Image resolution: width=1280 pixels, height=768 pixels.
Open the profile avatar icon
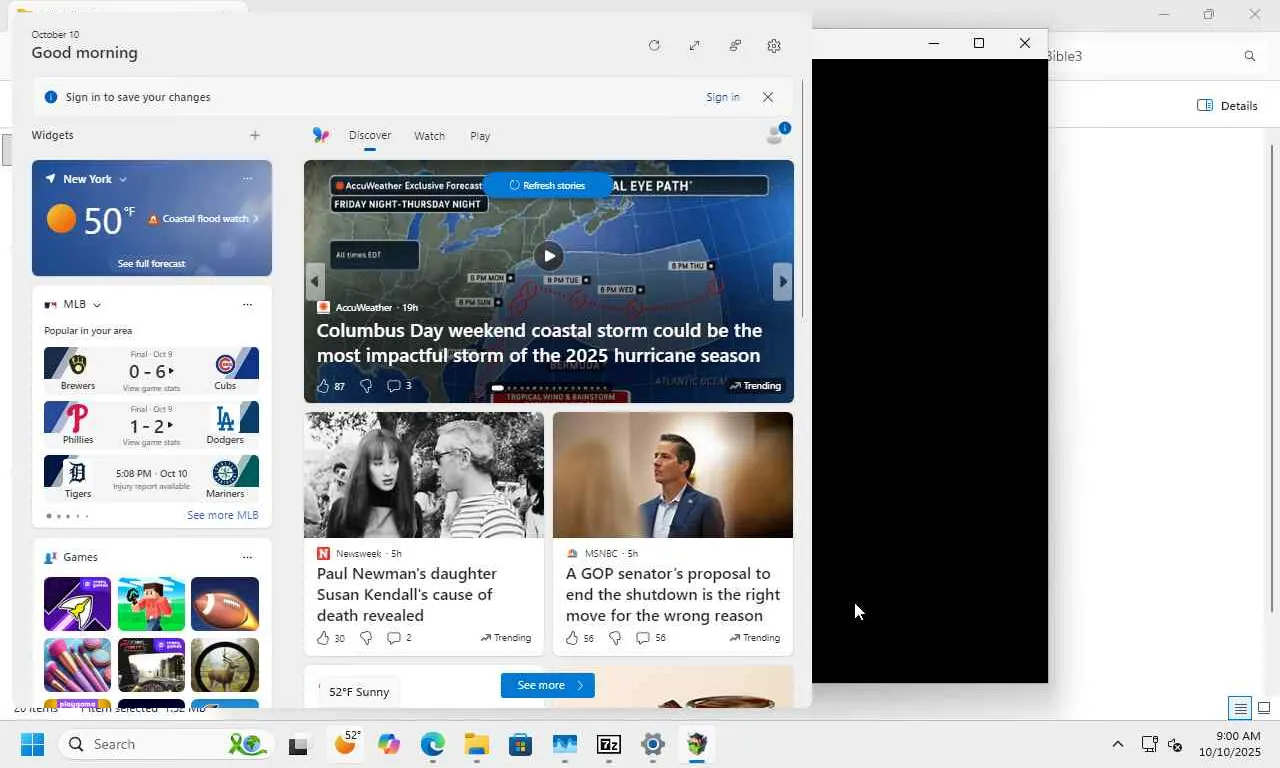[x=775, y=135]
